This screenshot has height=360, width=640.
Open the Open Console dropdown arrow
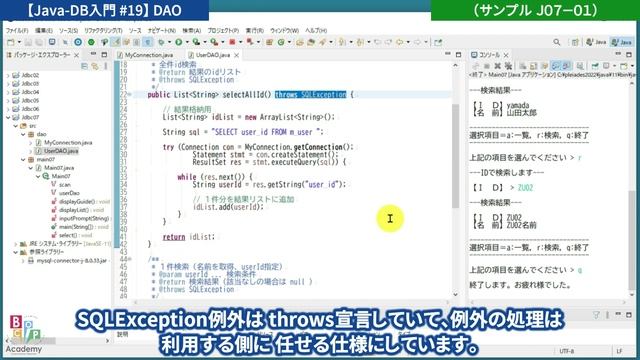pos(632,66)
